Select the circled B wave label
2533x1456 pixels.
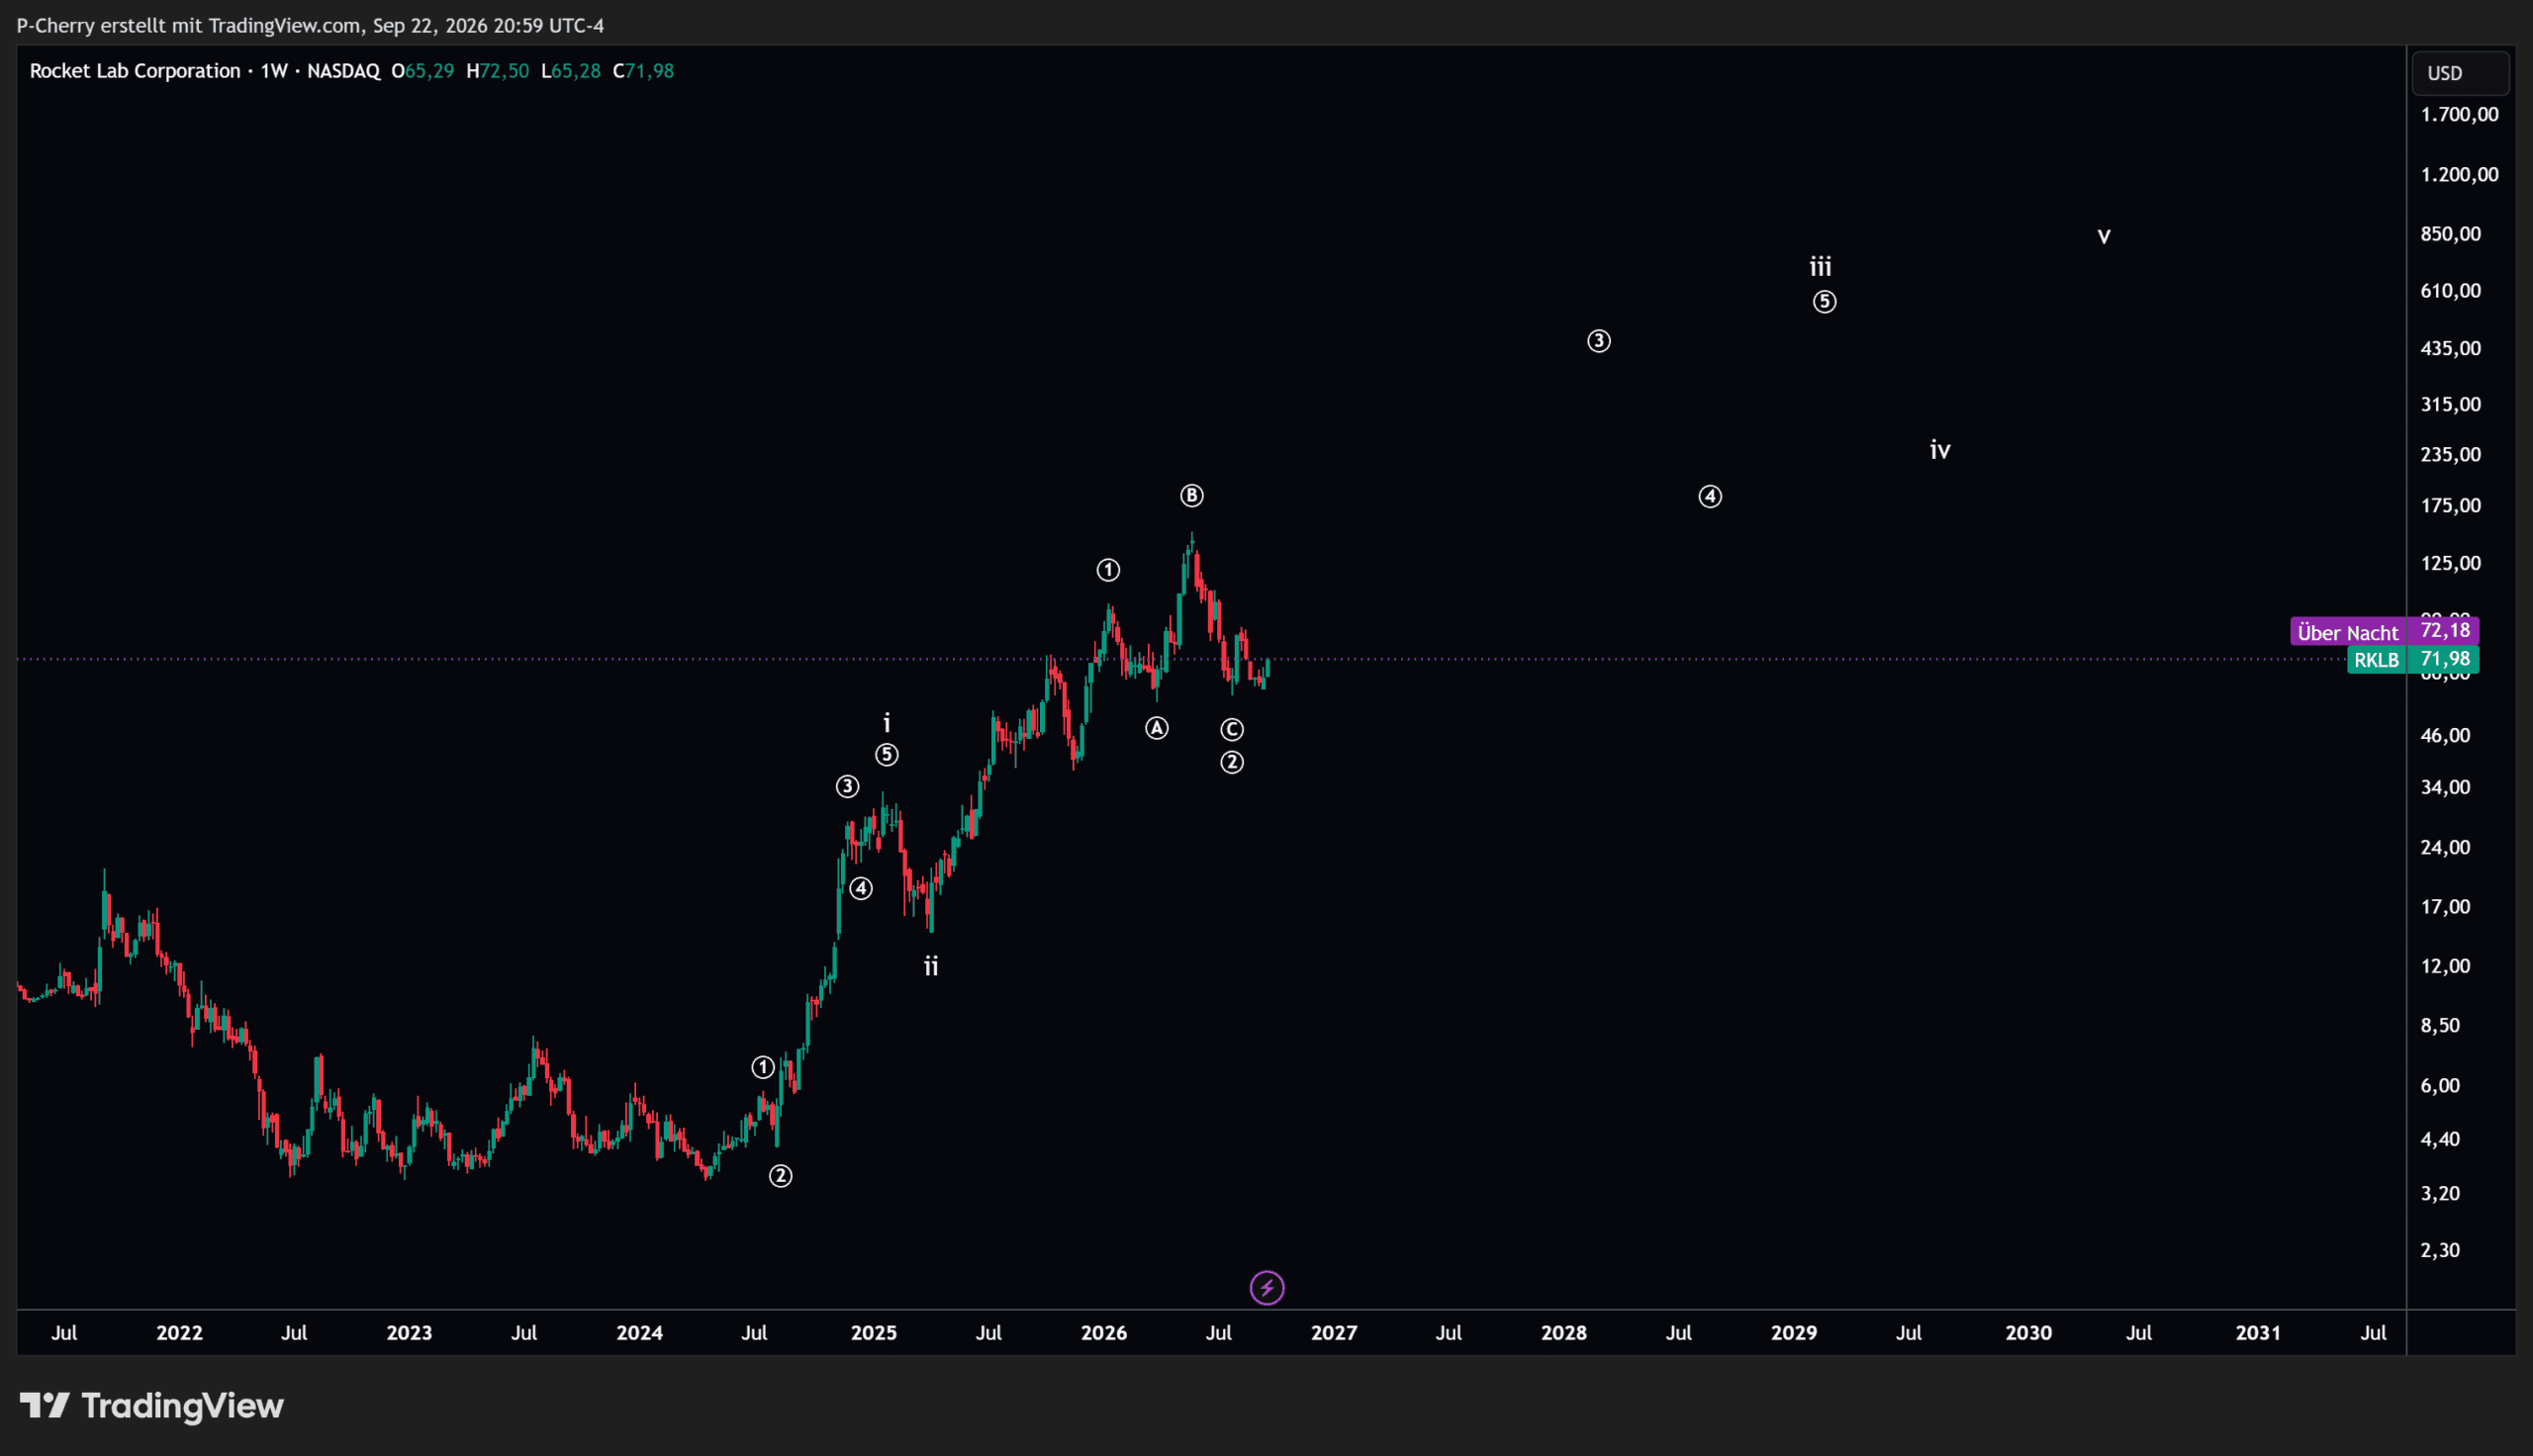(x=1191, y=496)
